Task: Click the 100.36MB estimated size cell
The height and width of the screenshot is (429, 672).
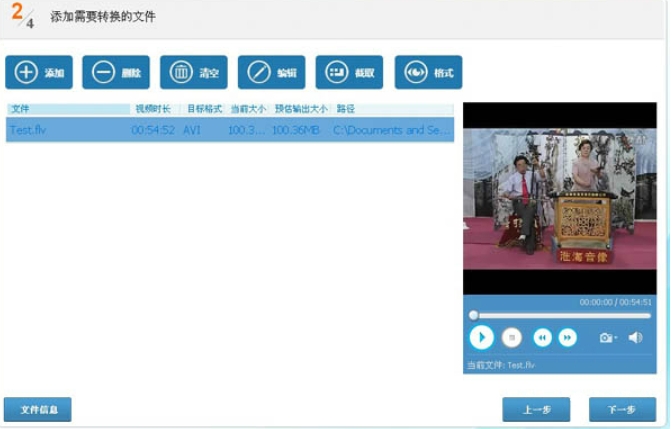Action: 296,130
